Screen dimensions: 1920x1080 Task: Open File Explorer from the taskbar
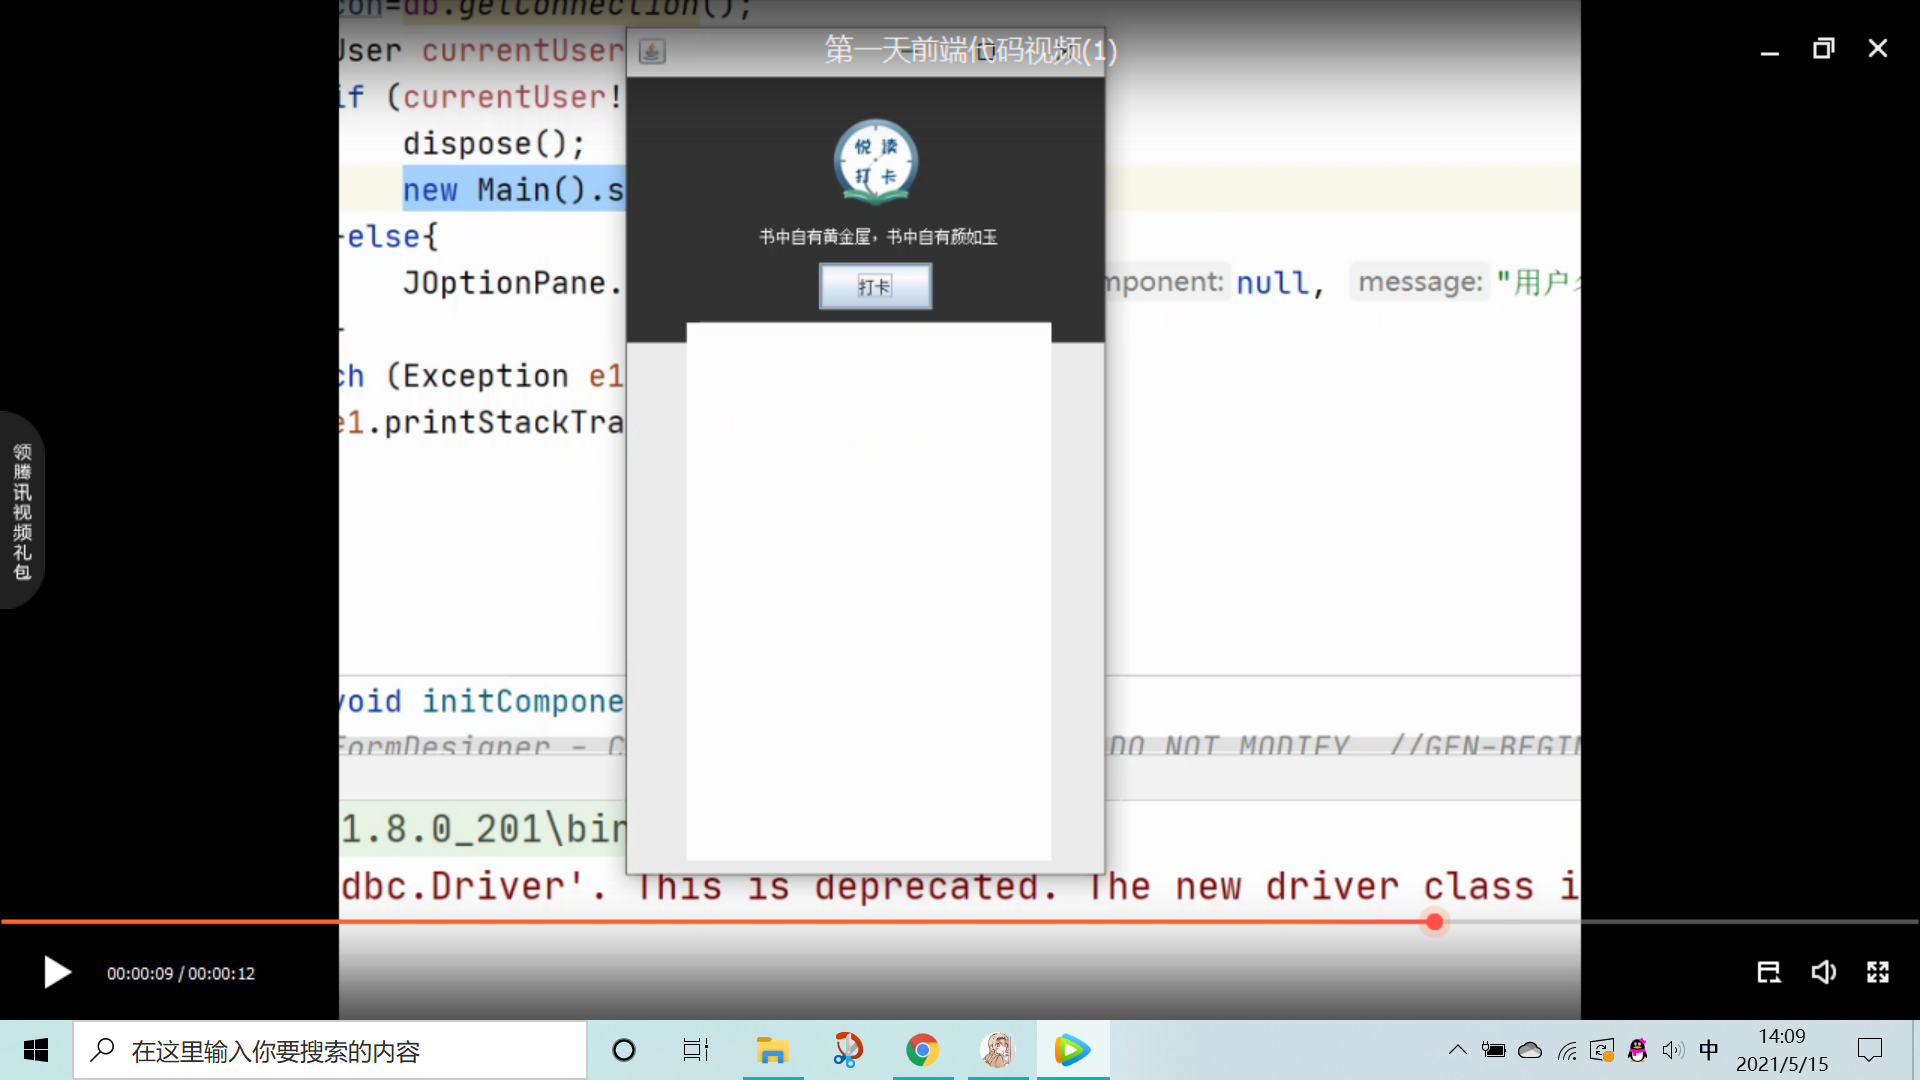[x=772, y=1050]
